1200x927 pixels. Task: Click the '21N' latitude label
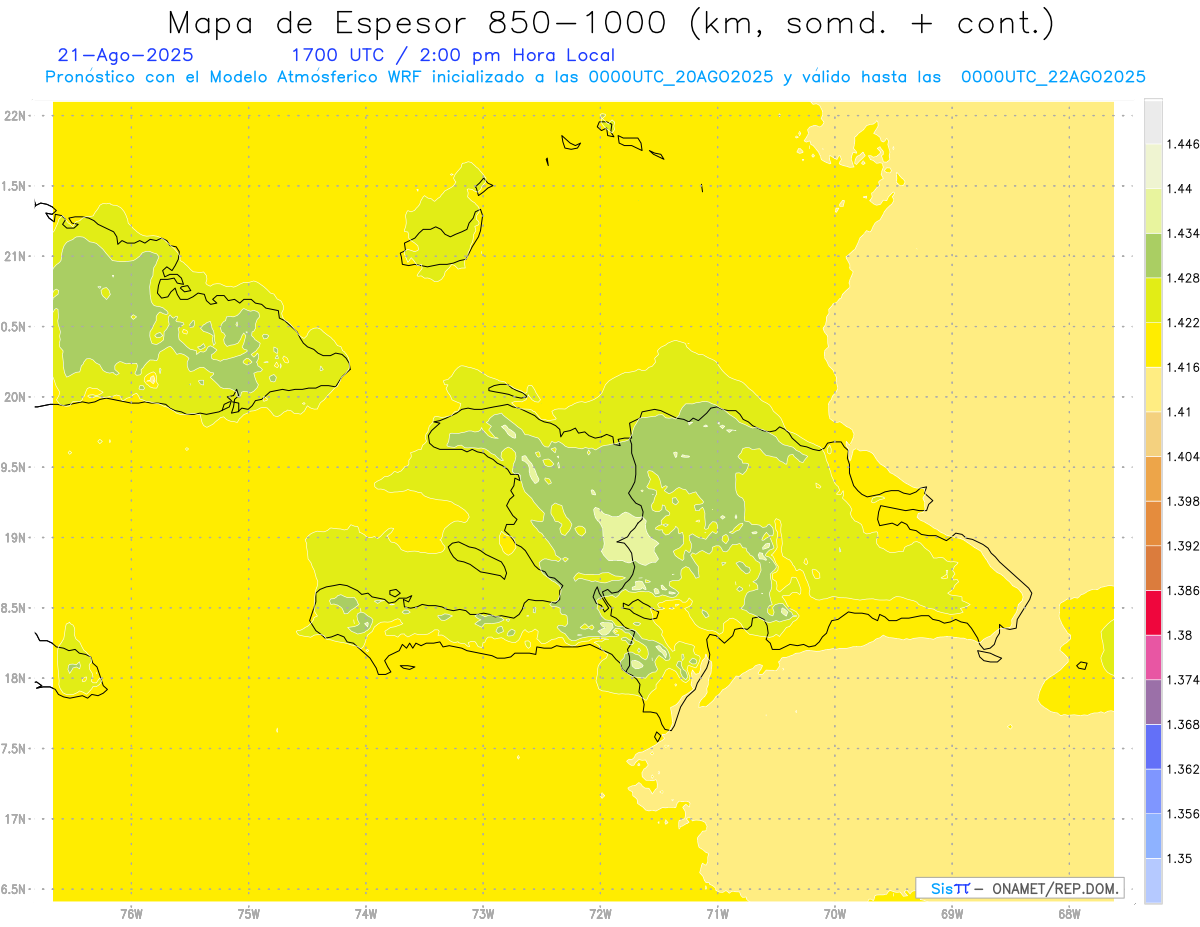click(x=16, y=257)
